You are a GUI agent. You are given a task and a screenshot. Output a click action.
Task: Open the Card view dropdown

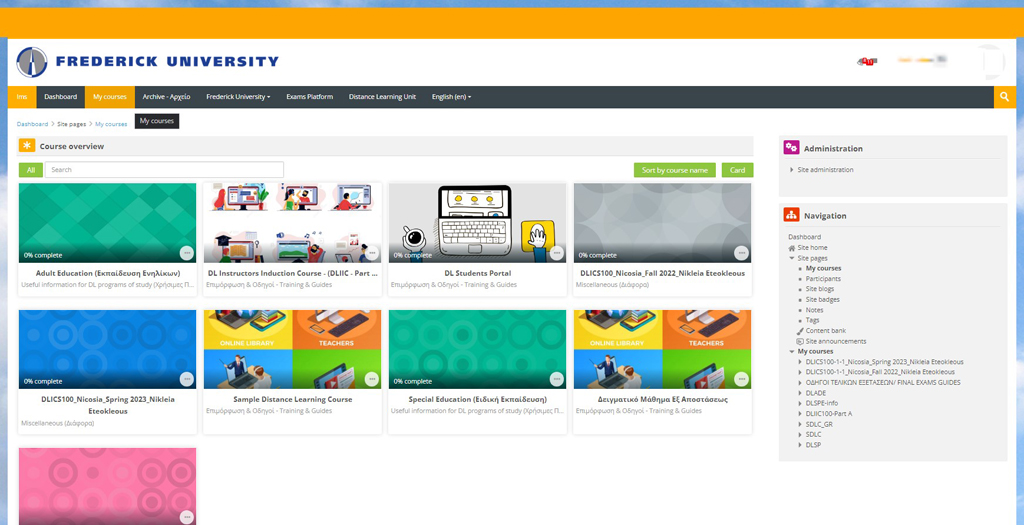tap(737, 170)
